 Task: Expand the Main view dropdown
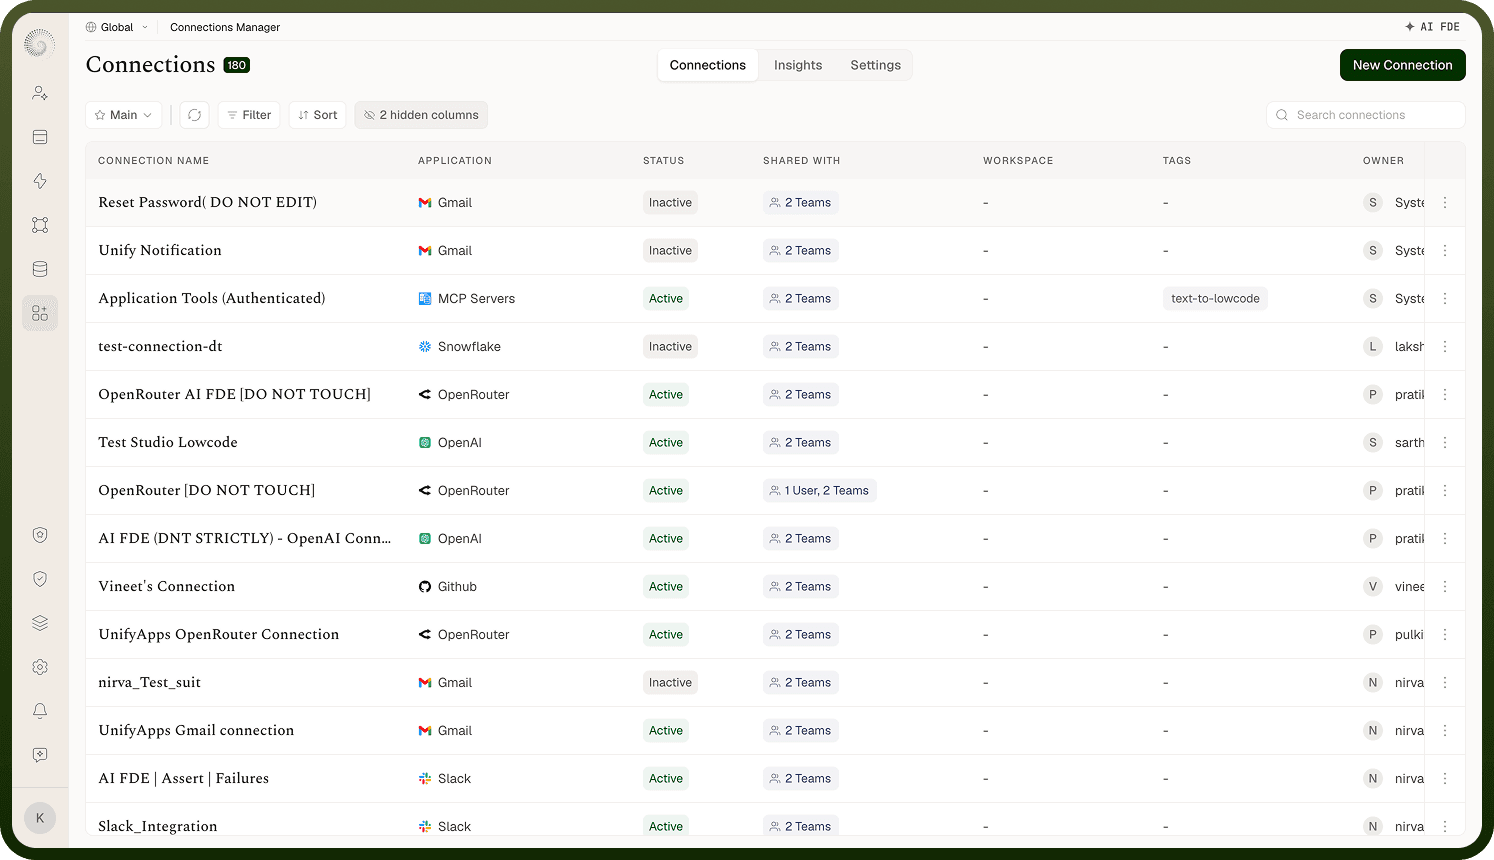123,115
